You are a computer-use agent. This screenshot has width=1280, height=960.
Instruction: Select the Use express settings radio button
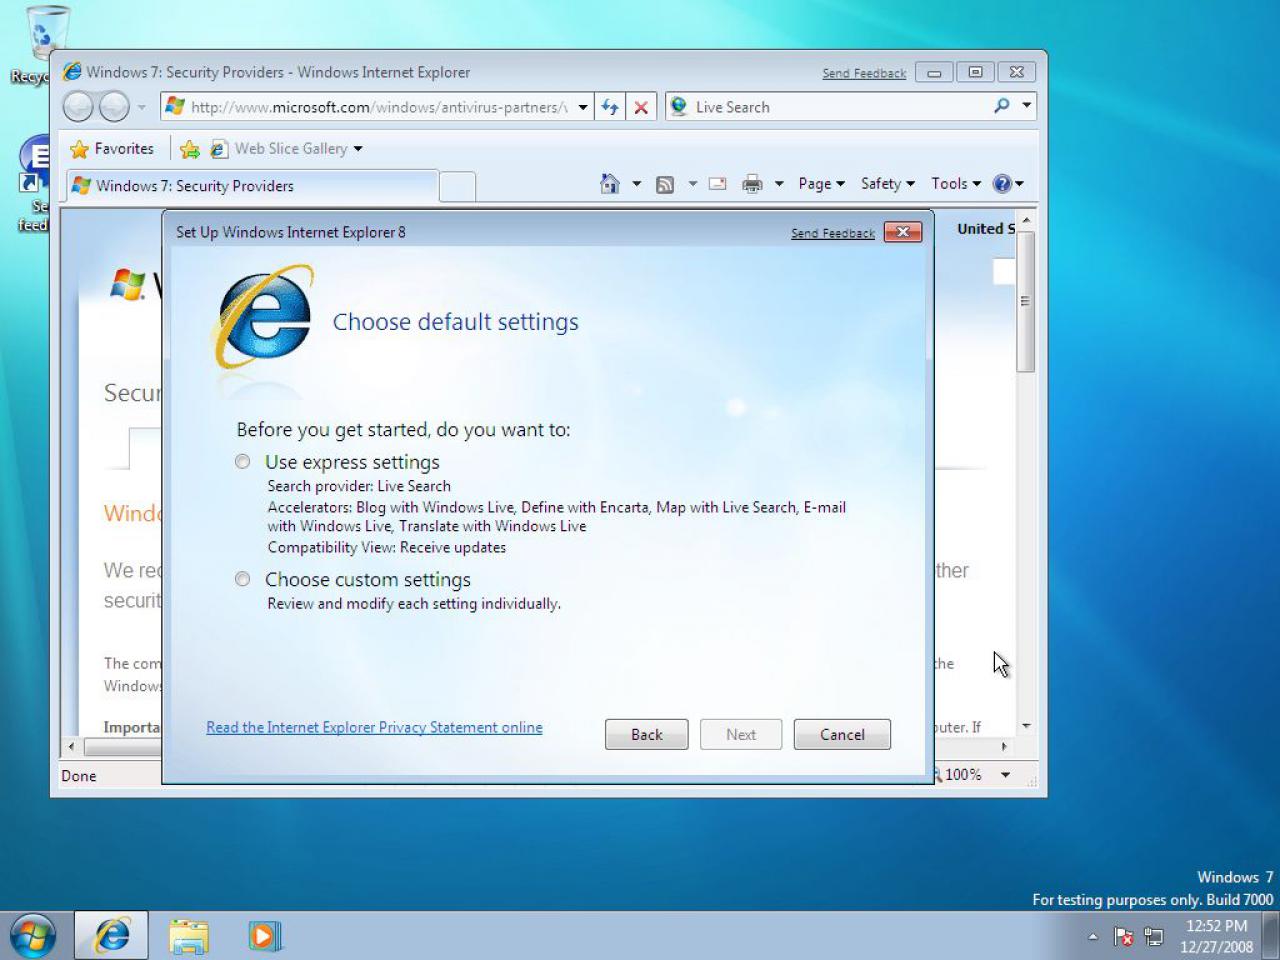pos(243,462)
